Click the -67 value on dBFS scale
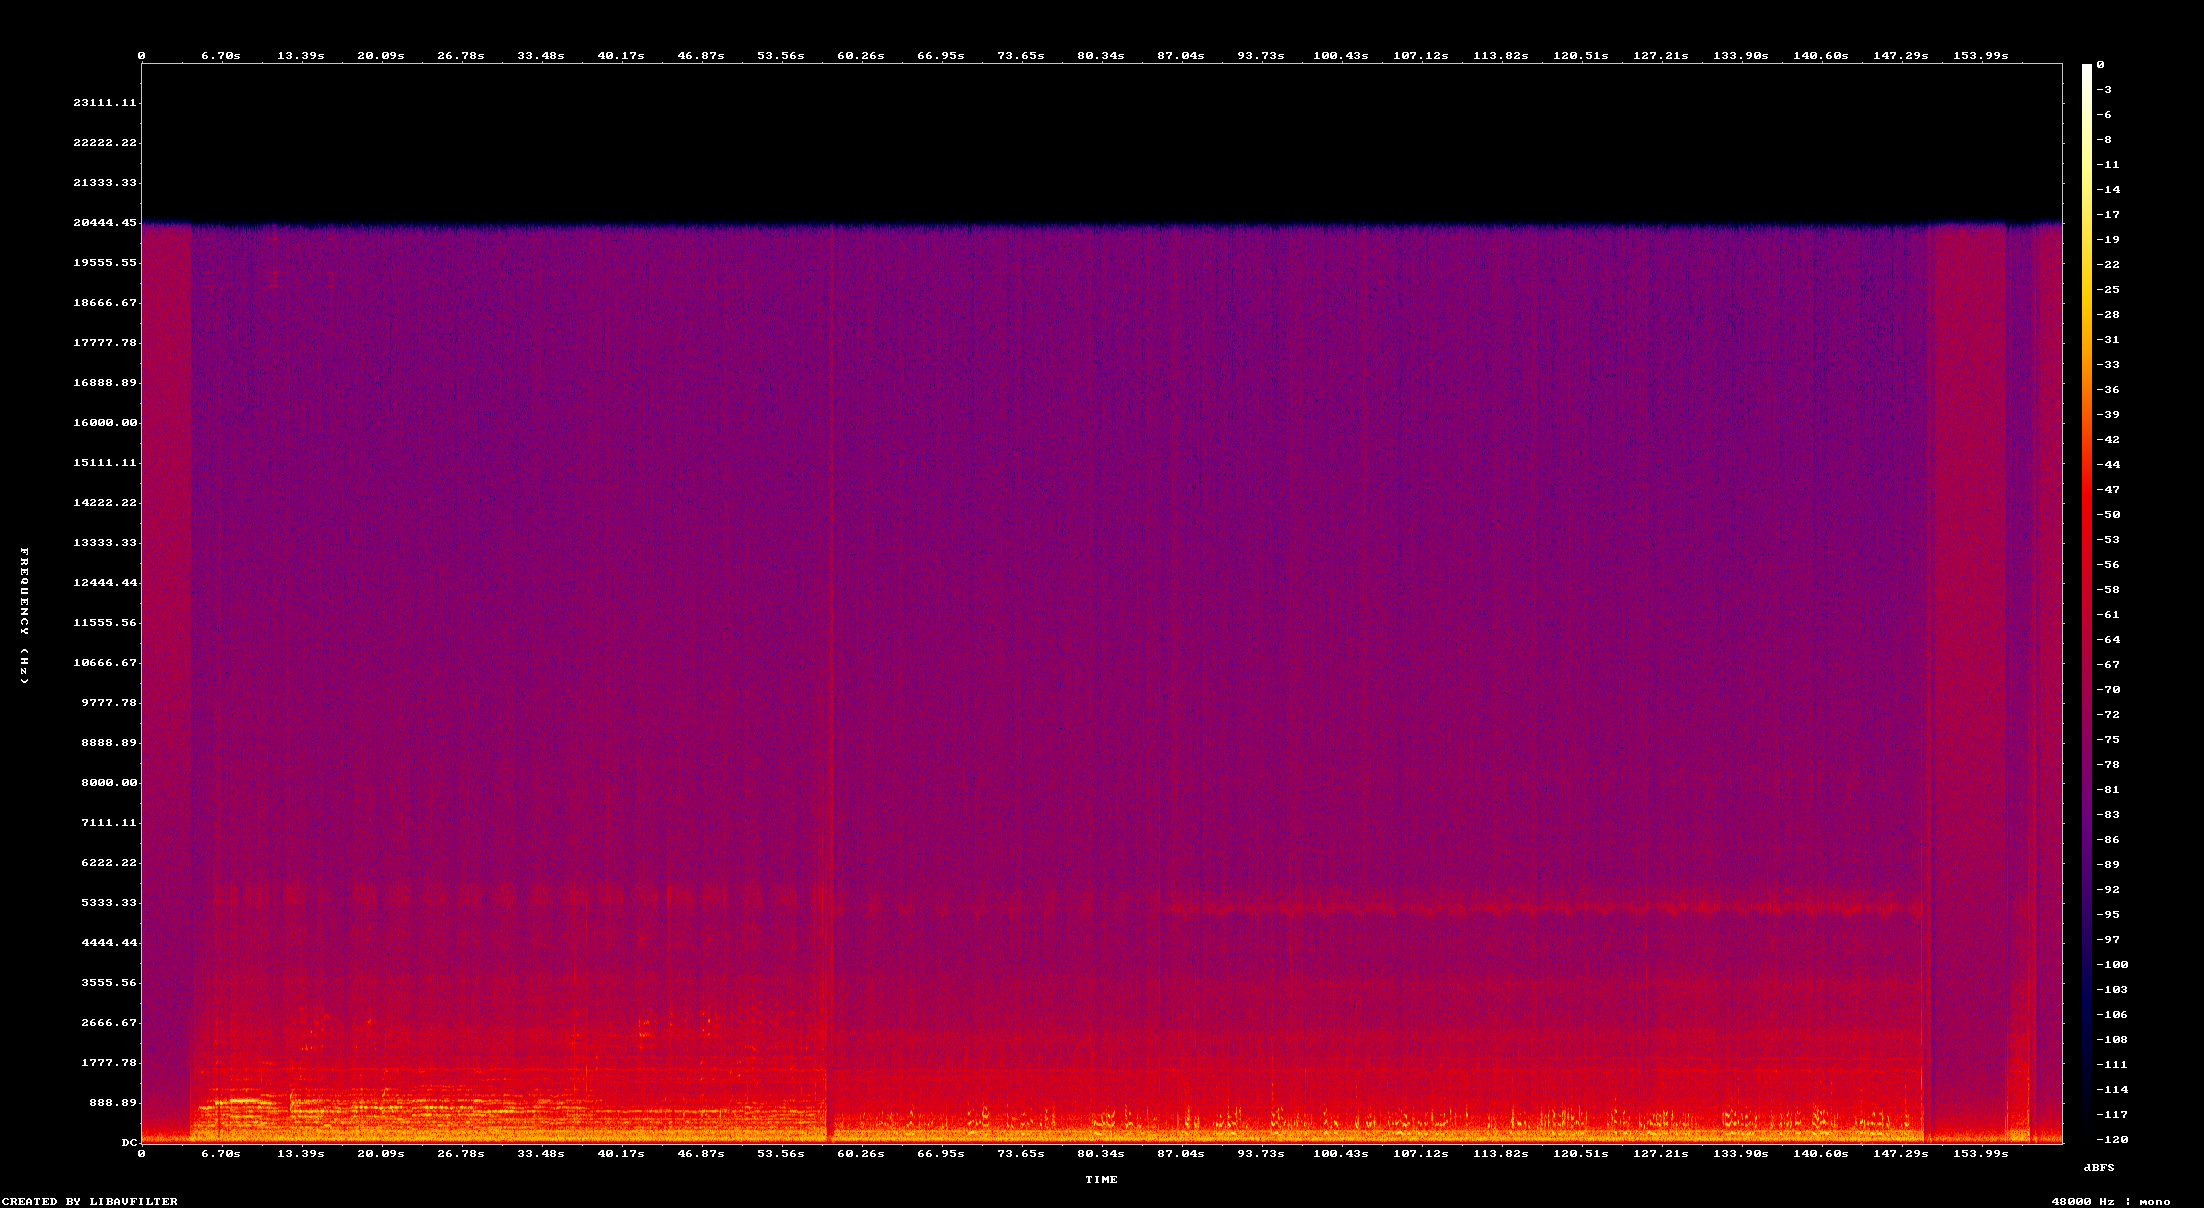Image resolution: width=2204 pixels, height=1208 pixels. click(x=2108, y=665)
